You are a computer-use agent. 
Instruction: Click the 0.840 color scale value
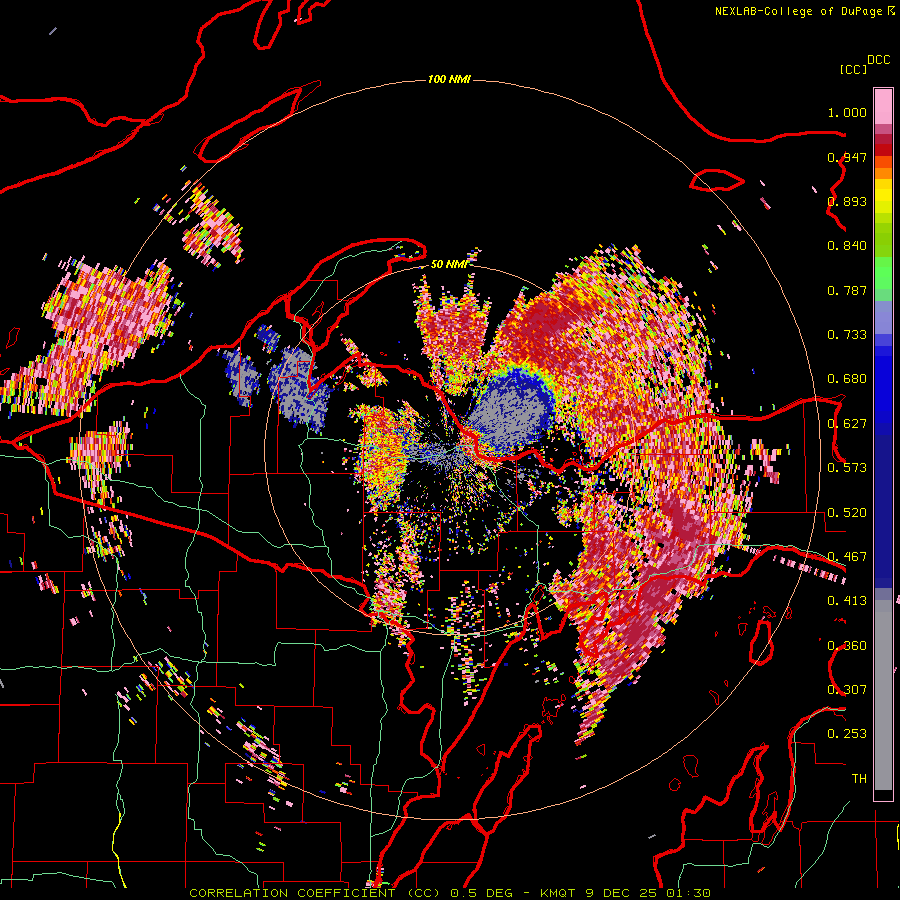pos(847,246)
